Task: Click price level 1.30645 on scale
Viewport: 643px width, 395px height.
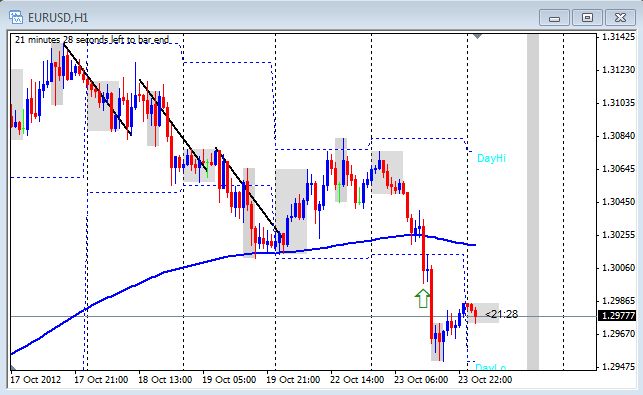Action: [x=618, y=169]
